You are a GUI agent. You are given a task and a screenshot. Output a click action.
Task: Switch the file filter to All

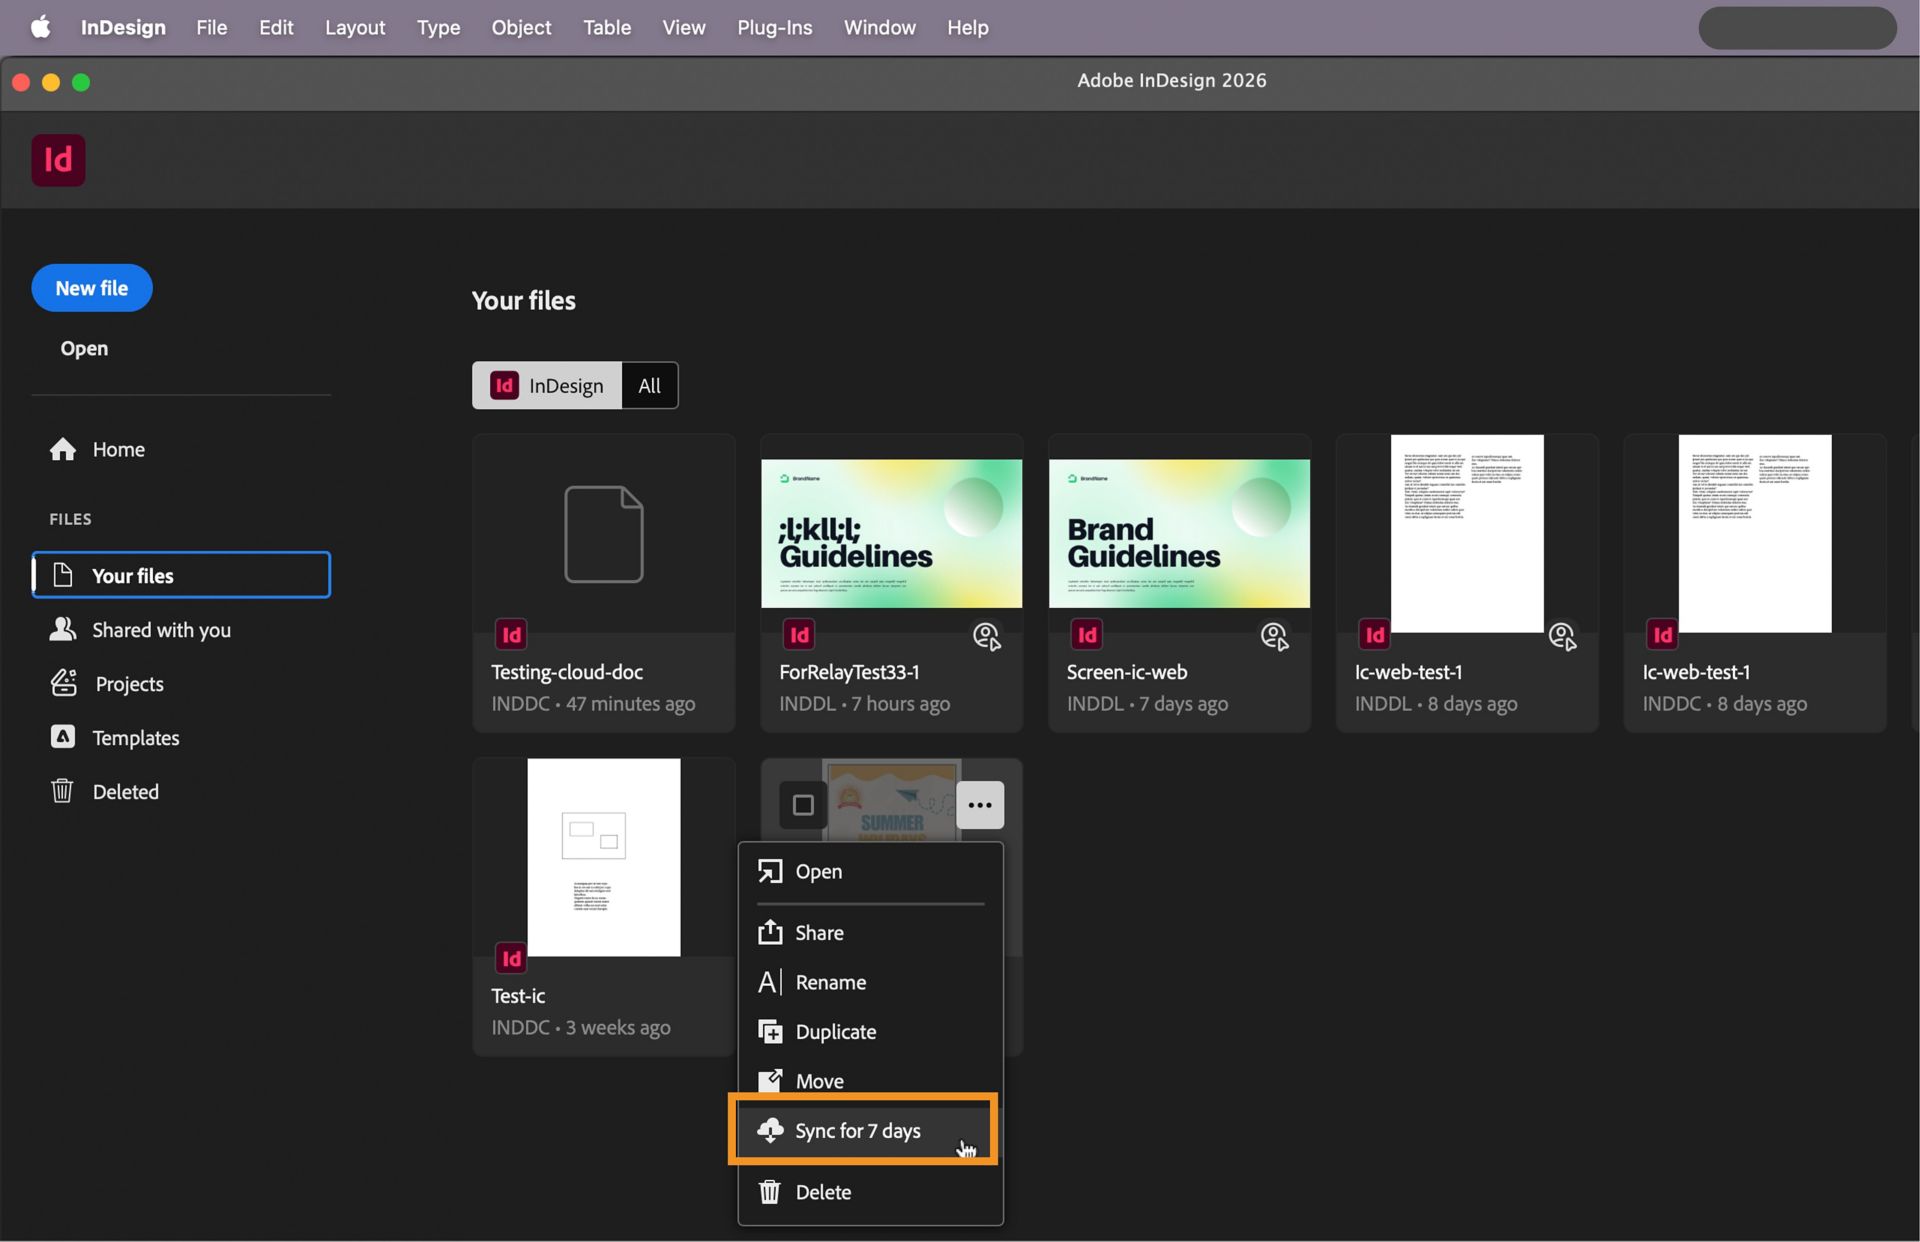[649, 385]
